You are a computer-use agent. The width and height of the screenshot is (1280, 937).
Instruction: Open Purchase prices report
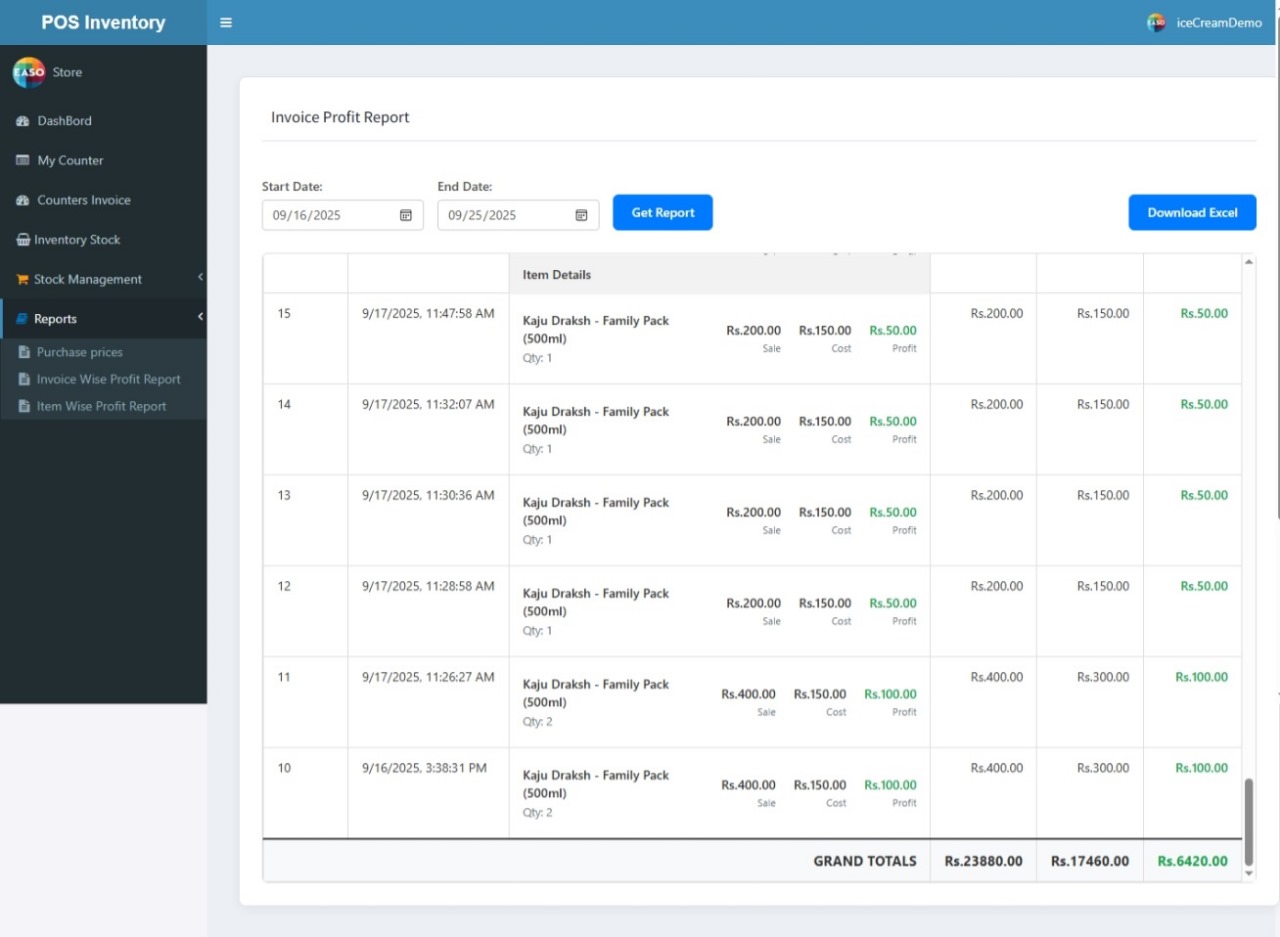tap(79, 352)
